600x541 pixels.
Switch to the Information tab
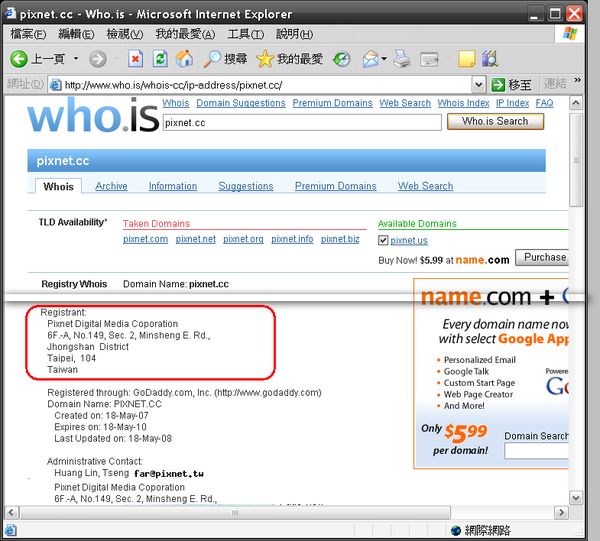(x=173, y=186)
